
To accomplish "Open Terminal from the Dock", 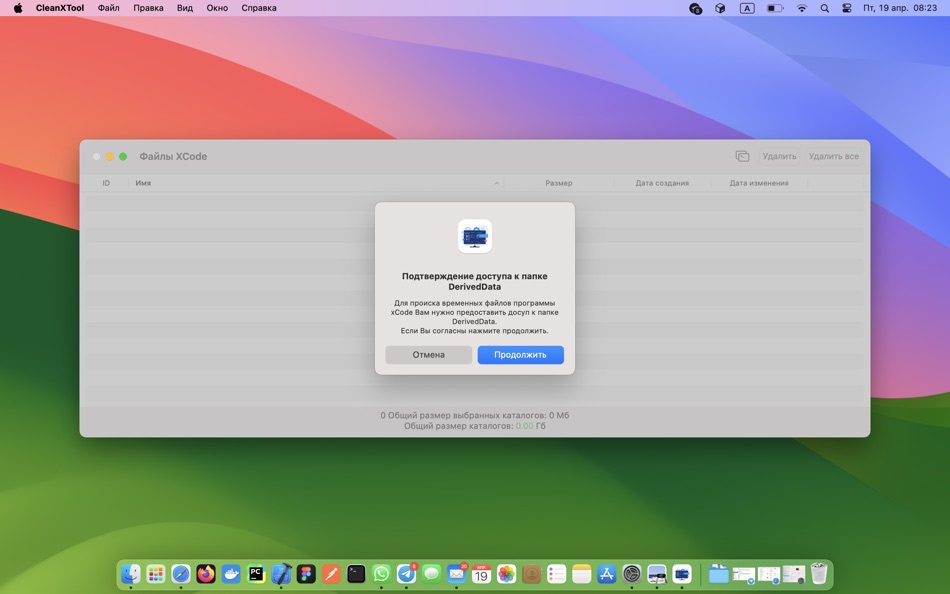I will coord(356,573).
